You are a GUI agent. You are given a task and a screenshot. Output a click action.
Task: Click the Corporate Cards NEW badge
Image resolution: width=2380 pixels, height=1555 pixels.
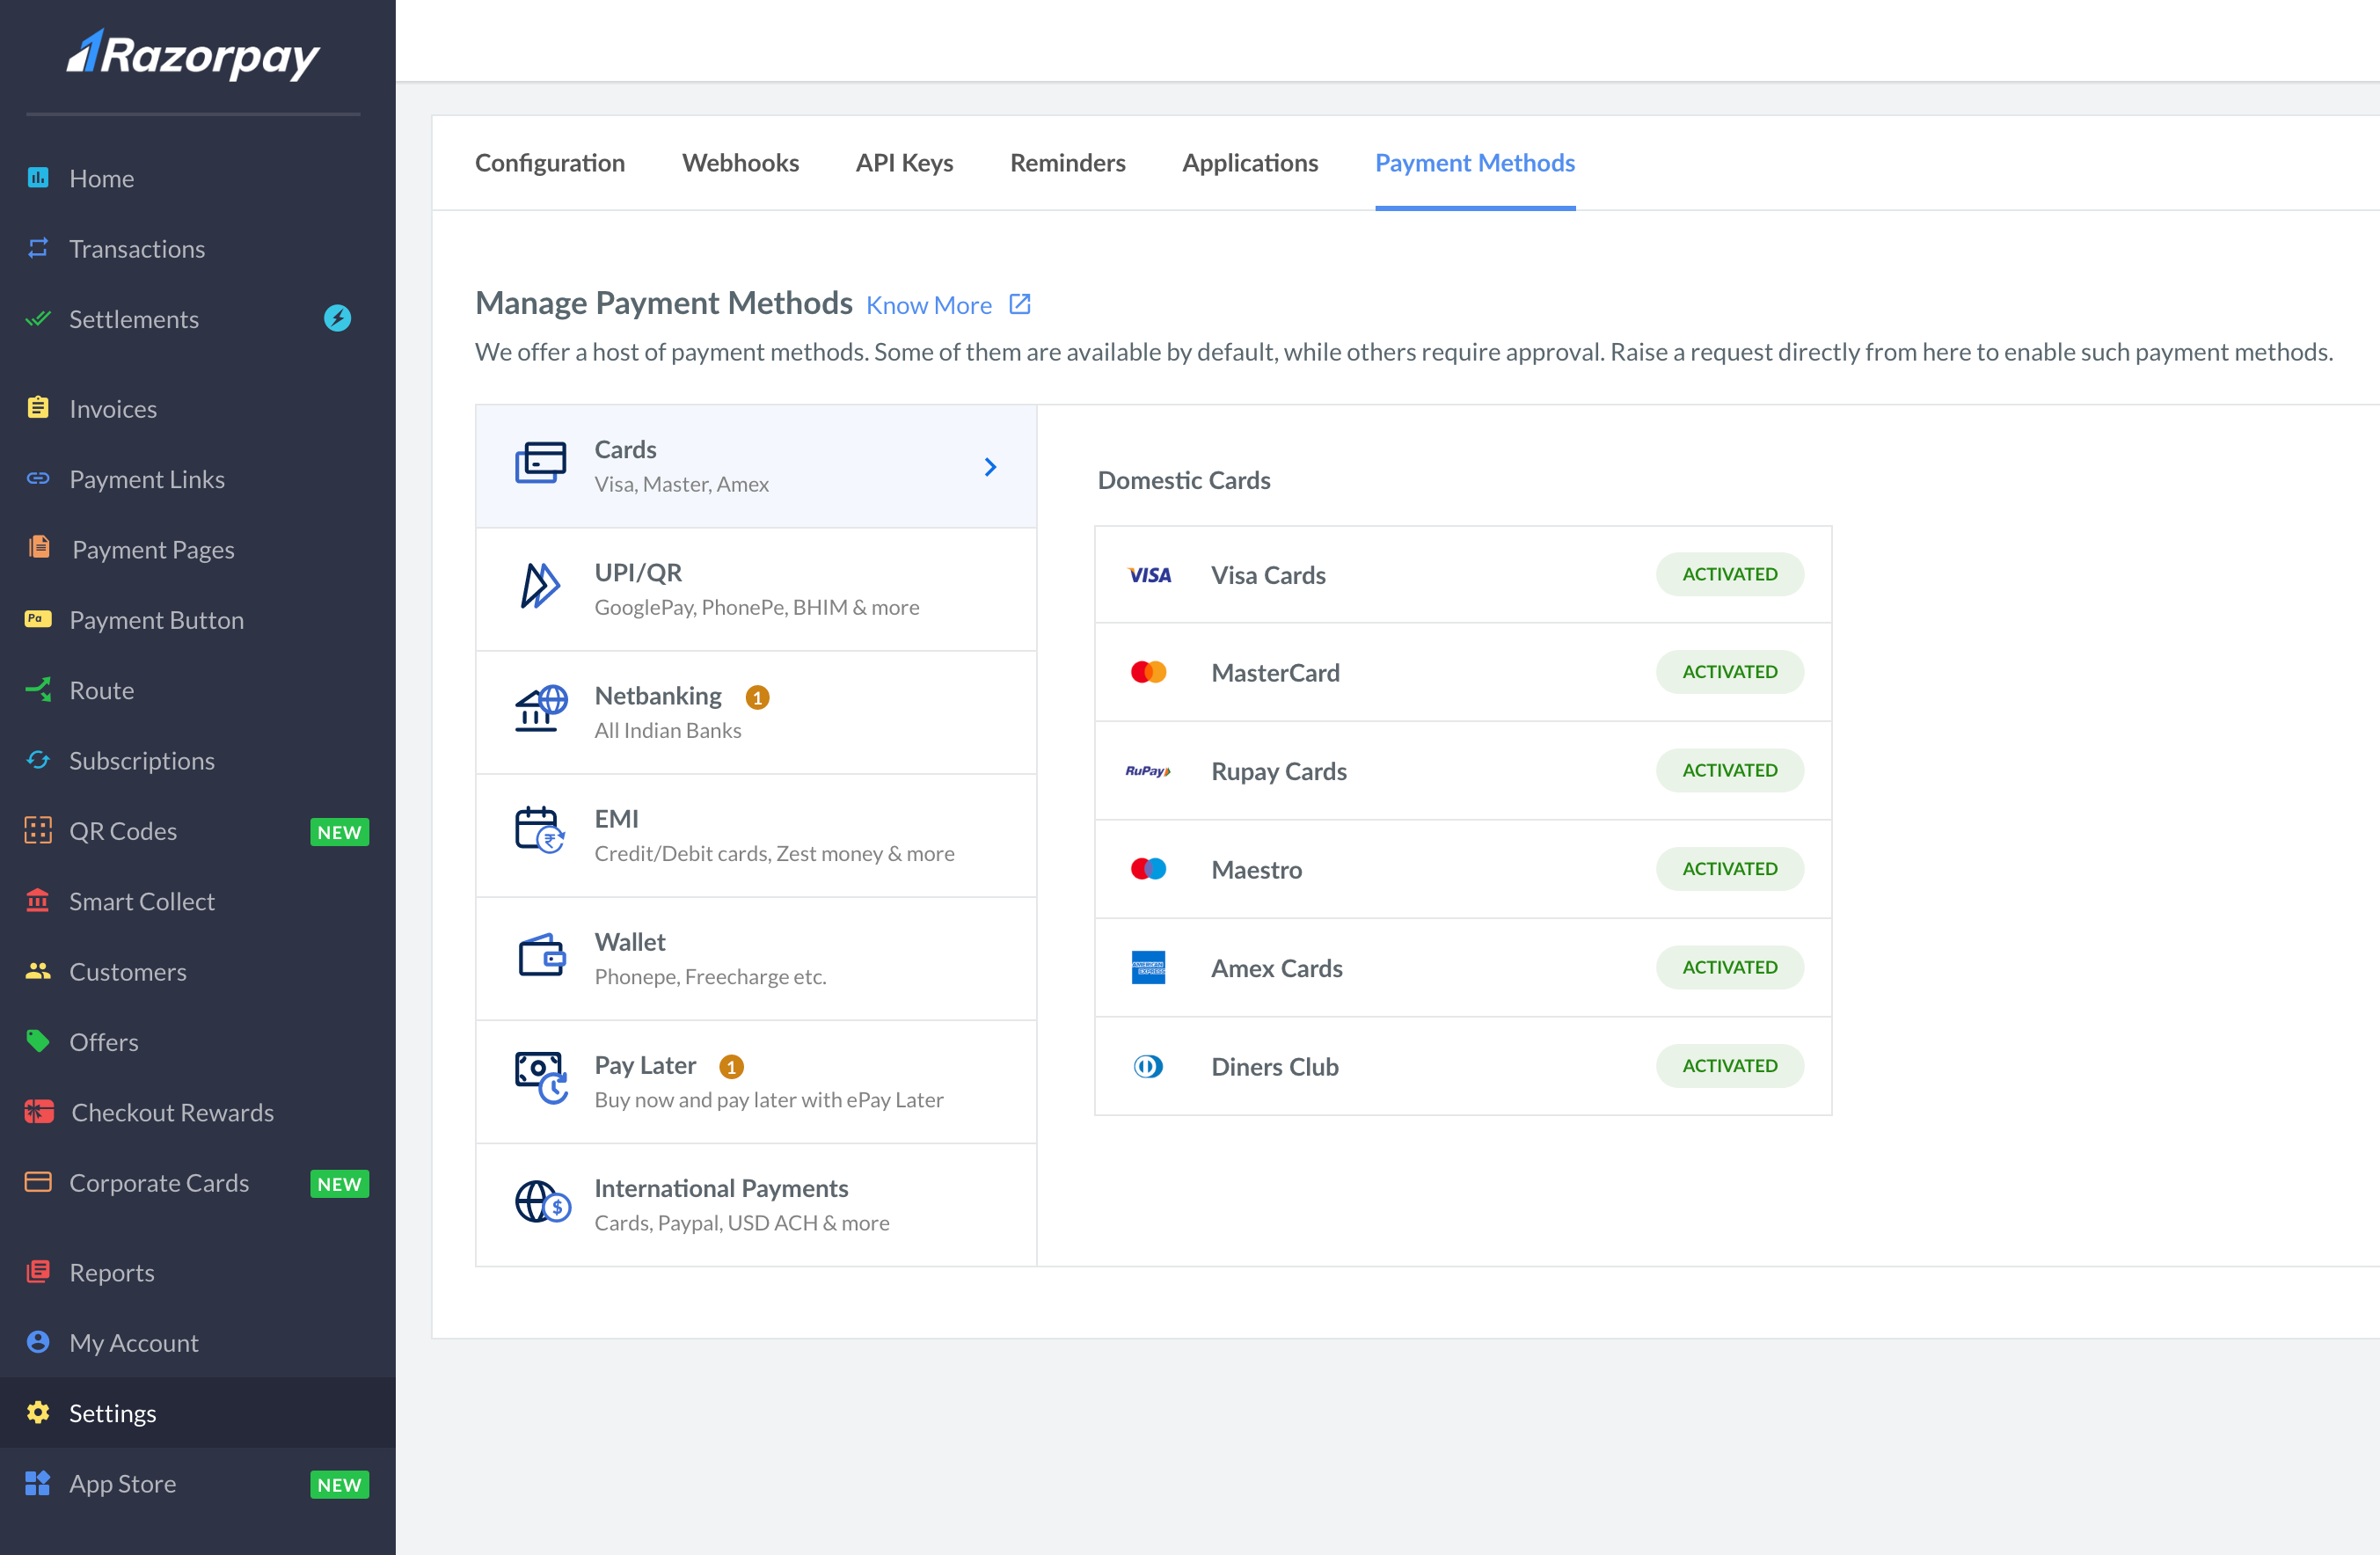coord(339,1184)
